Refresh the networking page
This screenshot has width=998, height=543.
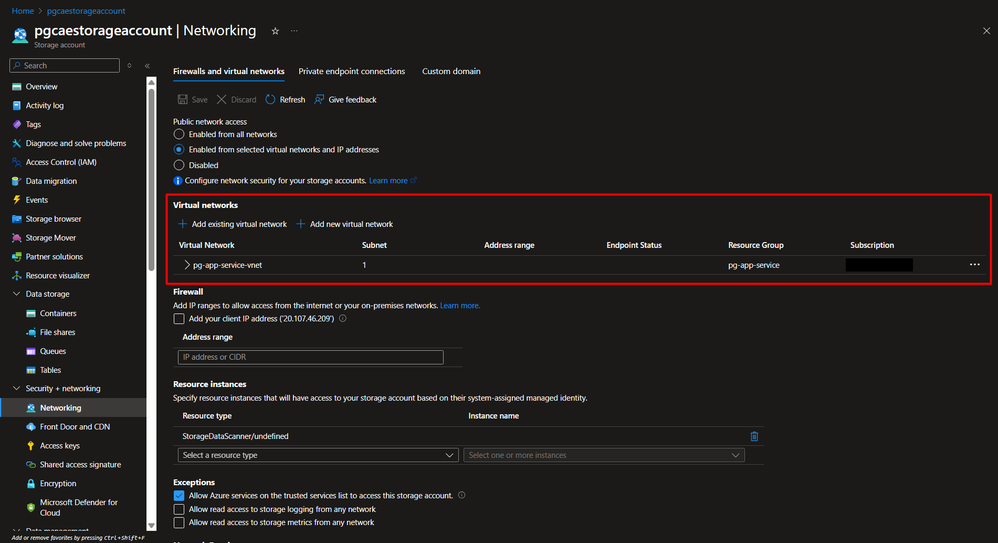point(285,100)
